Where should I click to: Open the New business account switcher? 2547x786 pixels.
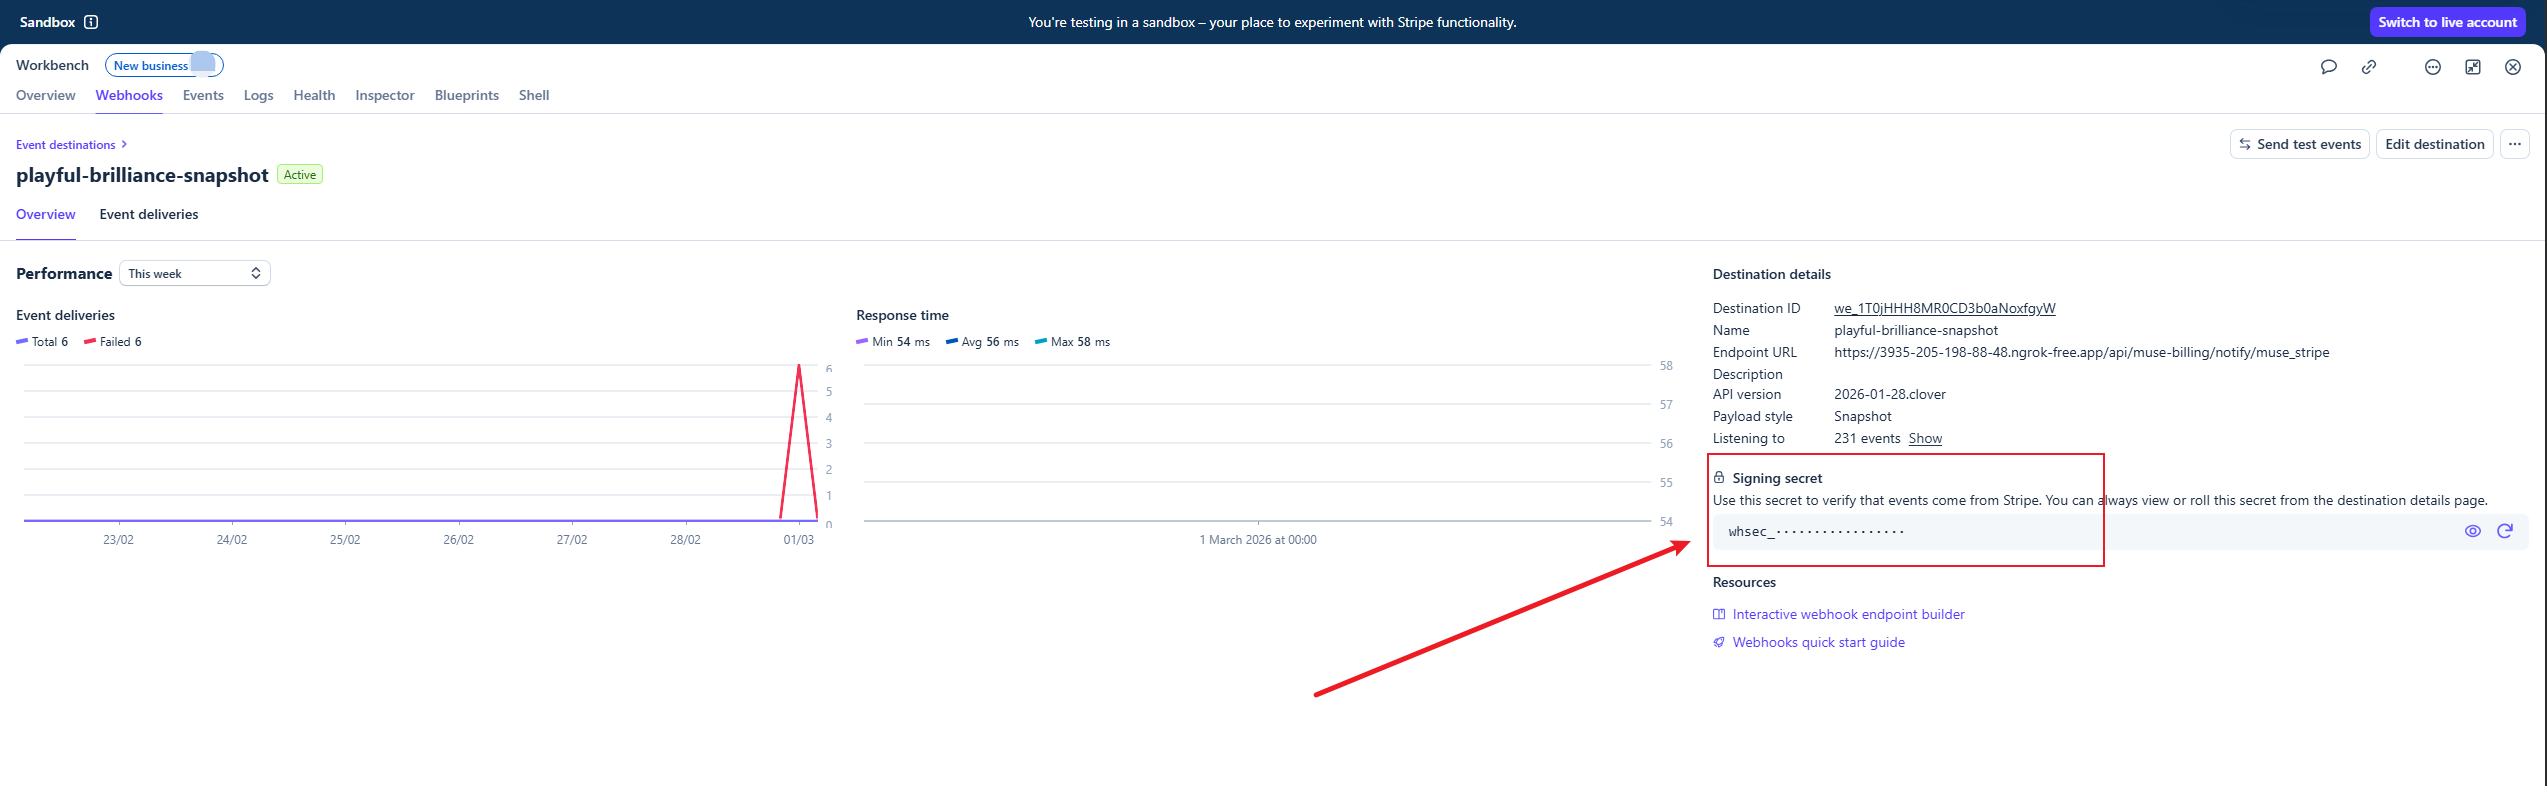coord(163,65)
